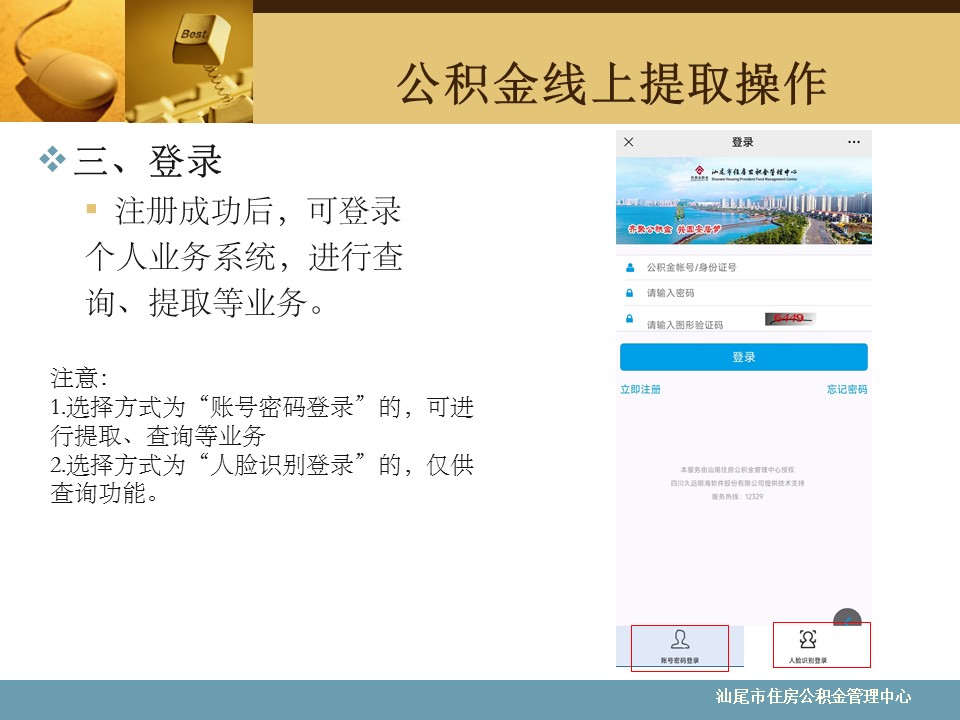960x720 pixels.
Task: Open the three-dots more menu
Action: tap(854, 142)
